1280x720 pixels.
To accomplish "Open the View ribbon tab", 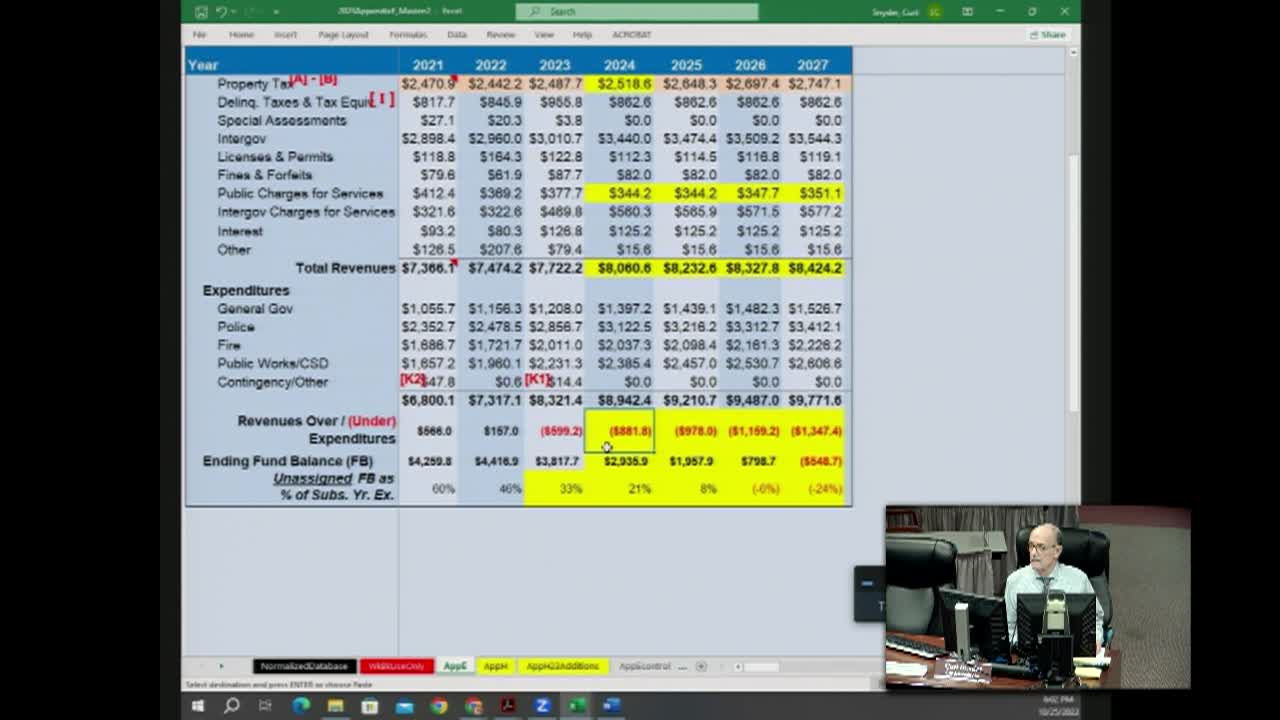I will 544,34.
